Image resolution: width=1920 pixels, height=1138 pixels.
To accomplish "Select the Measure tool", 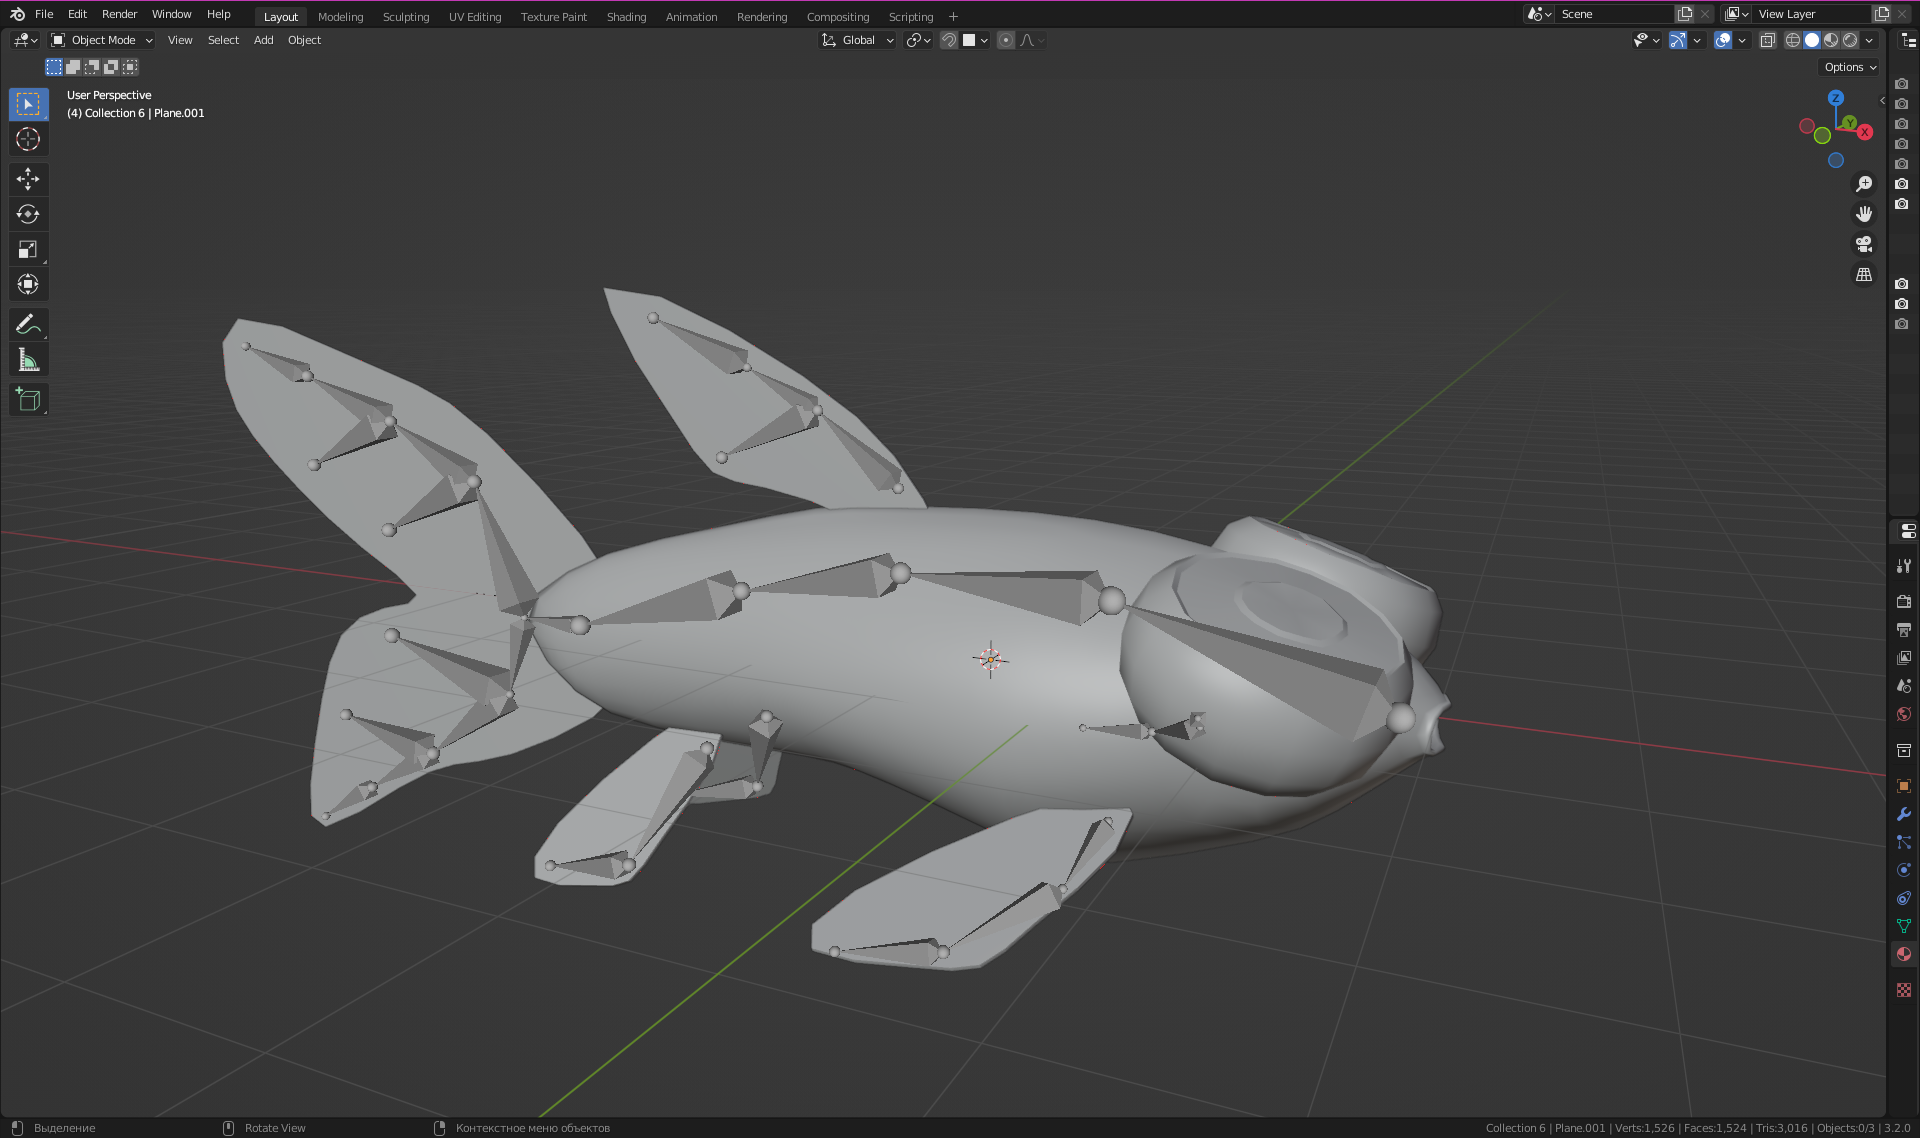I will 28,360.
